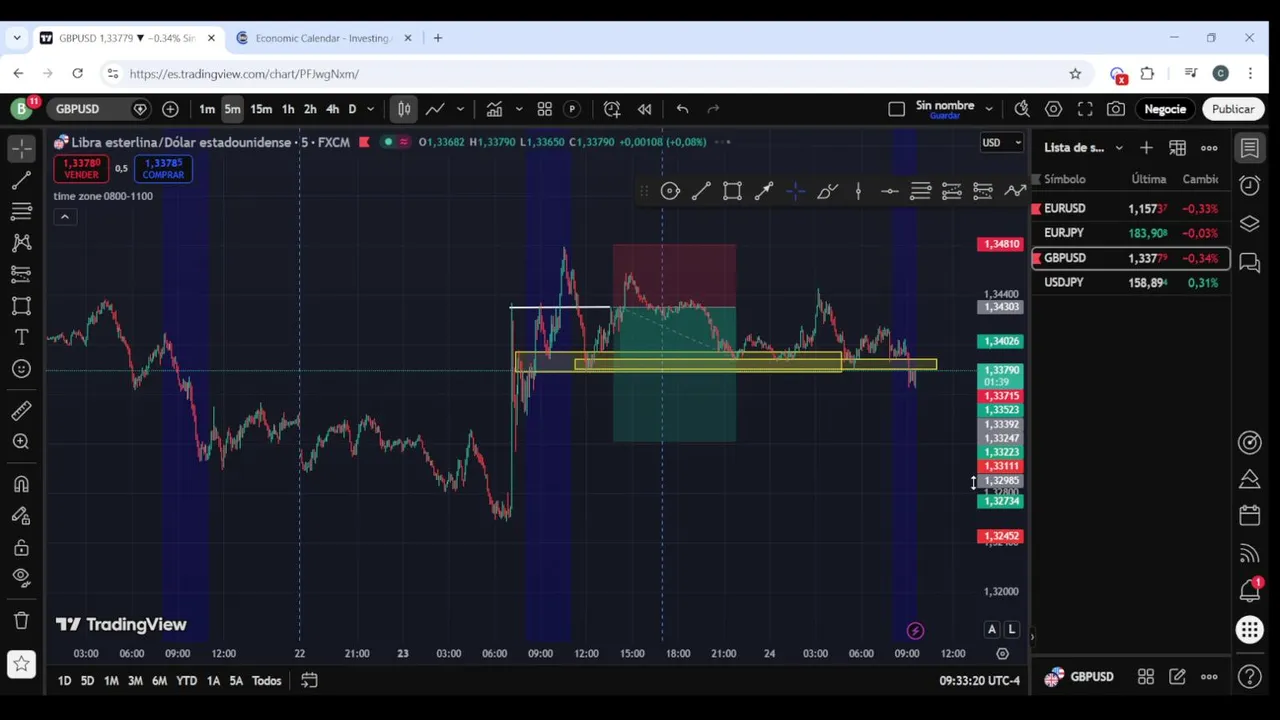This screenshot has width=1280, height=720.
Task: Enter fullscreen chart mode
Action: tap(1085, 109)
